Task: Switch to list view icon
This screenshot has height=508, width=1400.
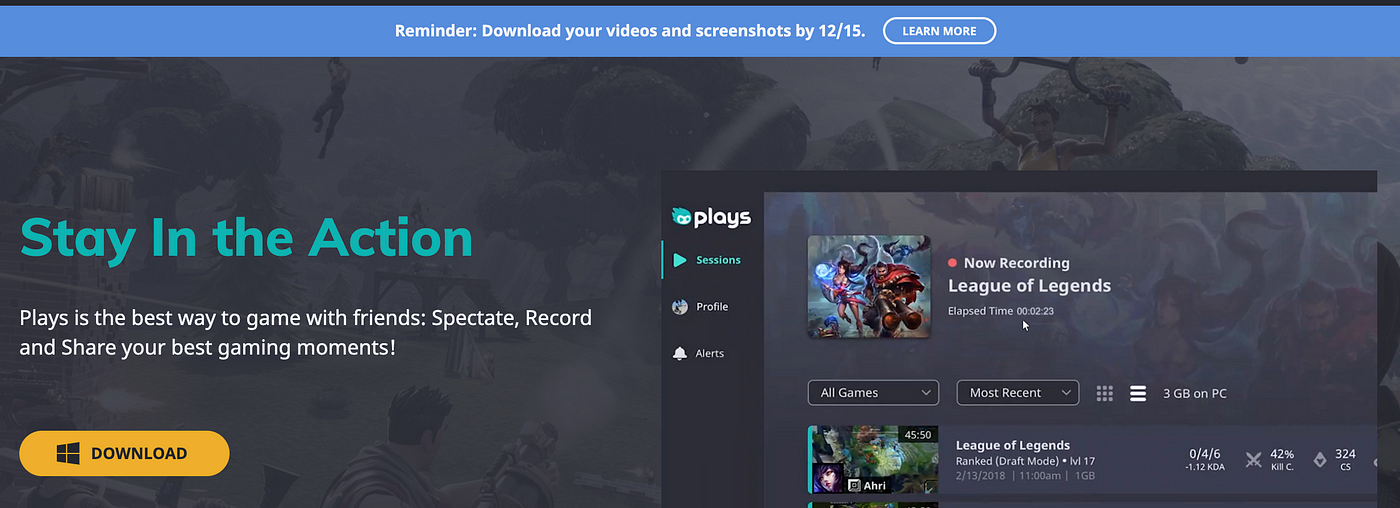Action: tap(1138, 393)
